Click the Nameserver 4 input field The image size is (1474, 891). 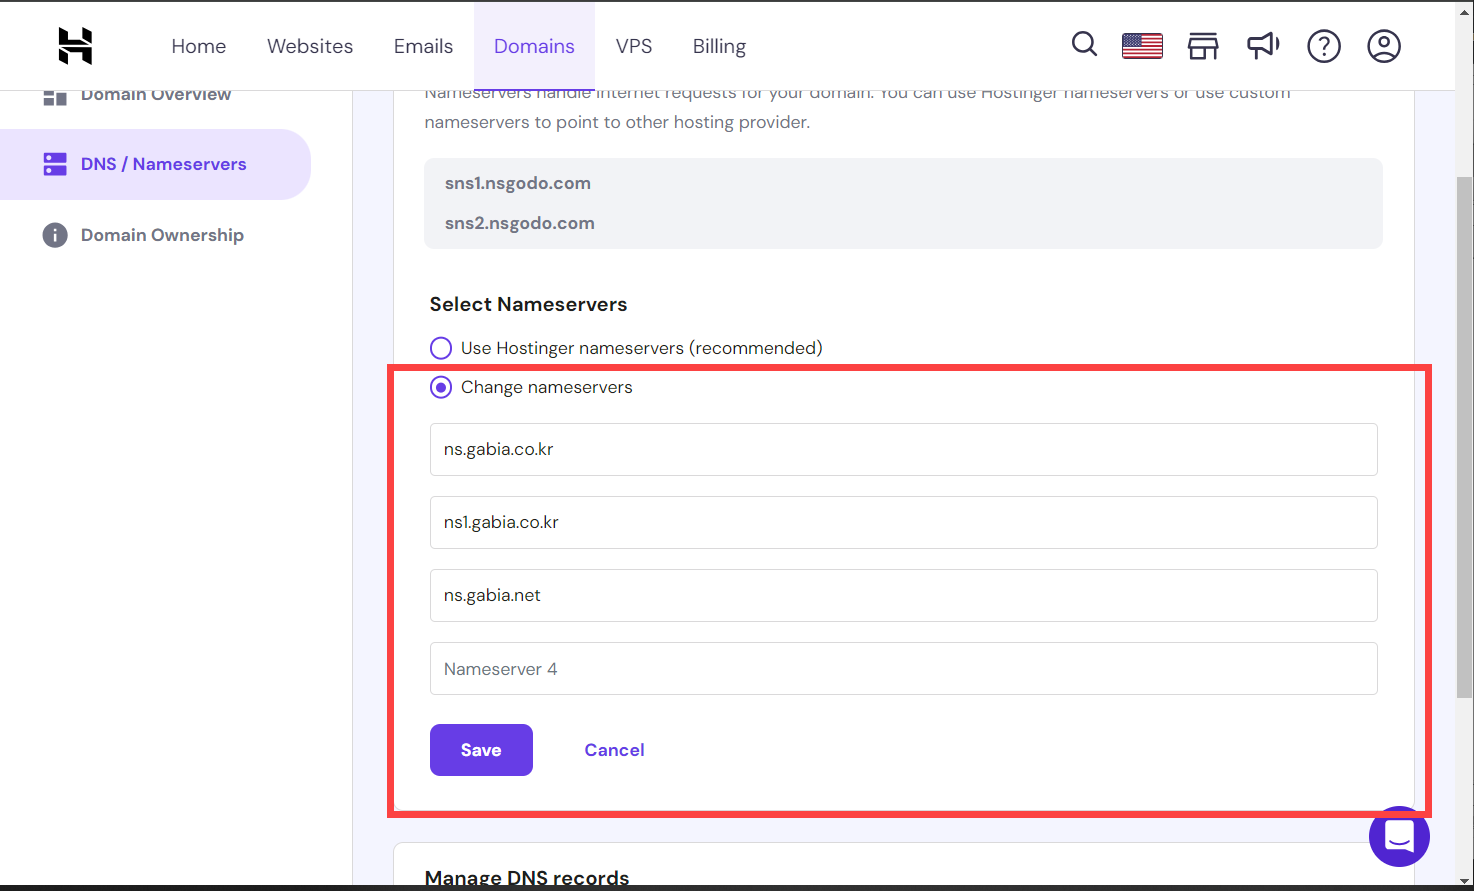904,668
